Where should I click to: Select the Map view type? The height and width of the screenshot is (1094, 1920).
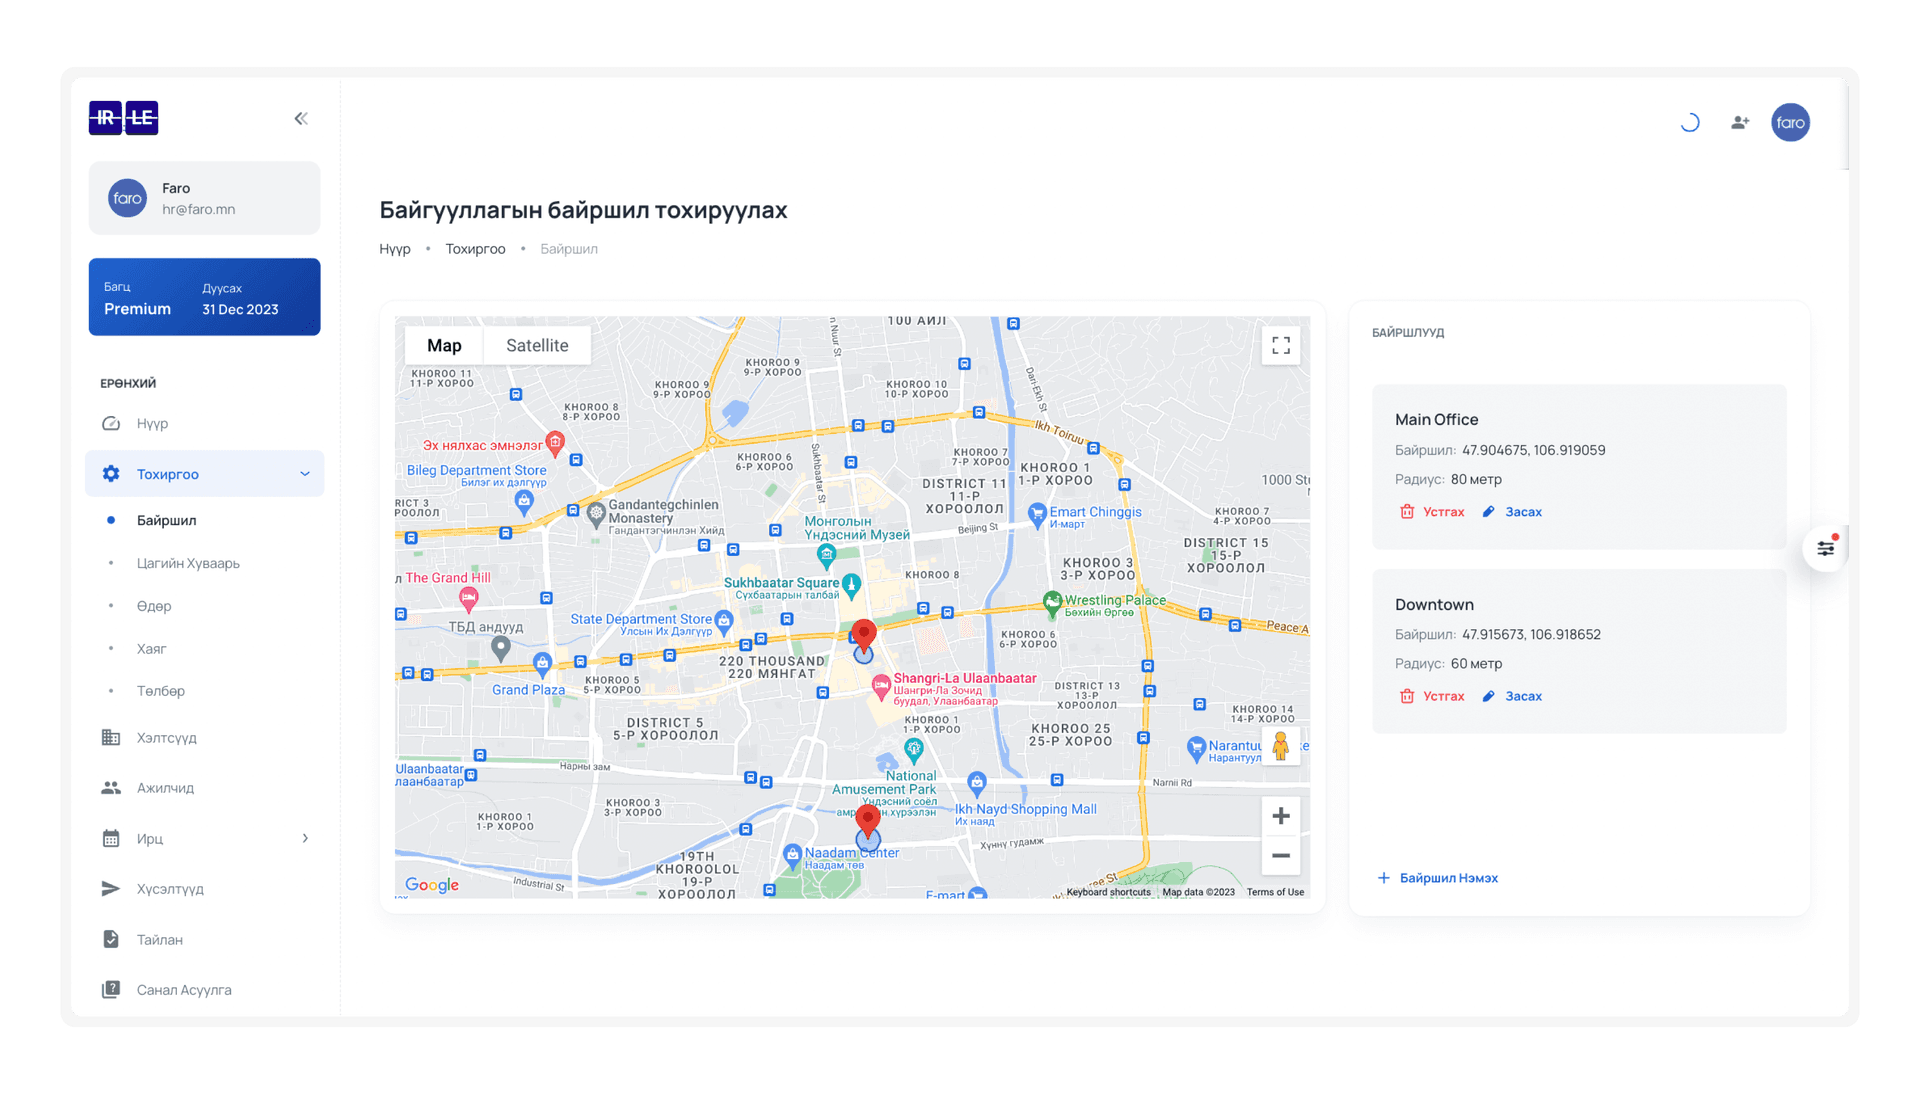[444, 346]
